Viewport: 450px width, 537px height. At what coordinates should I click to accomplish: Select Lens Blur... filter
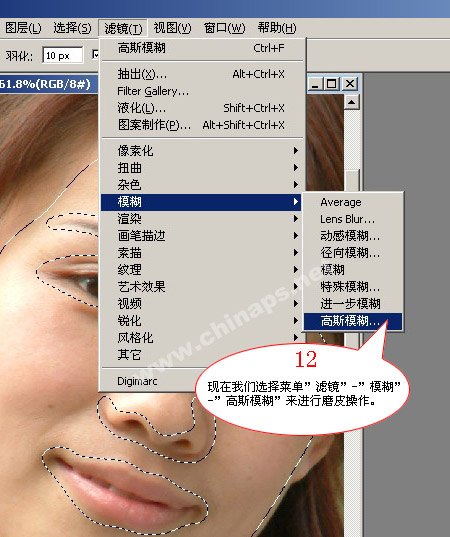(353, 219)
